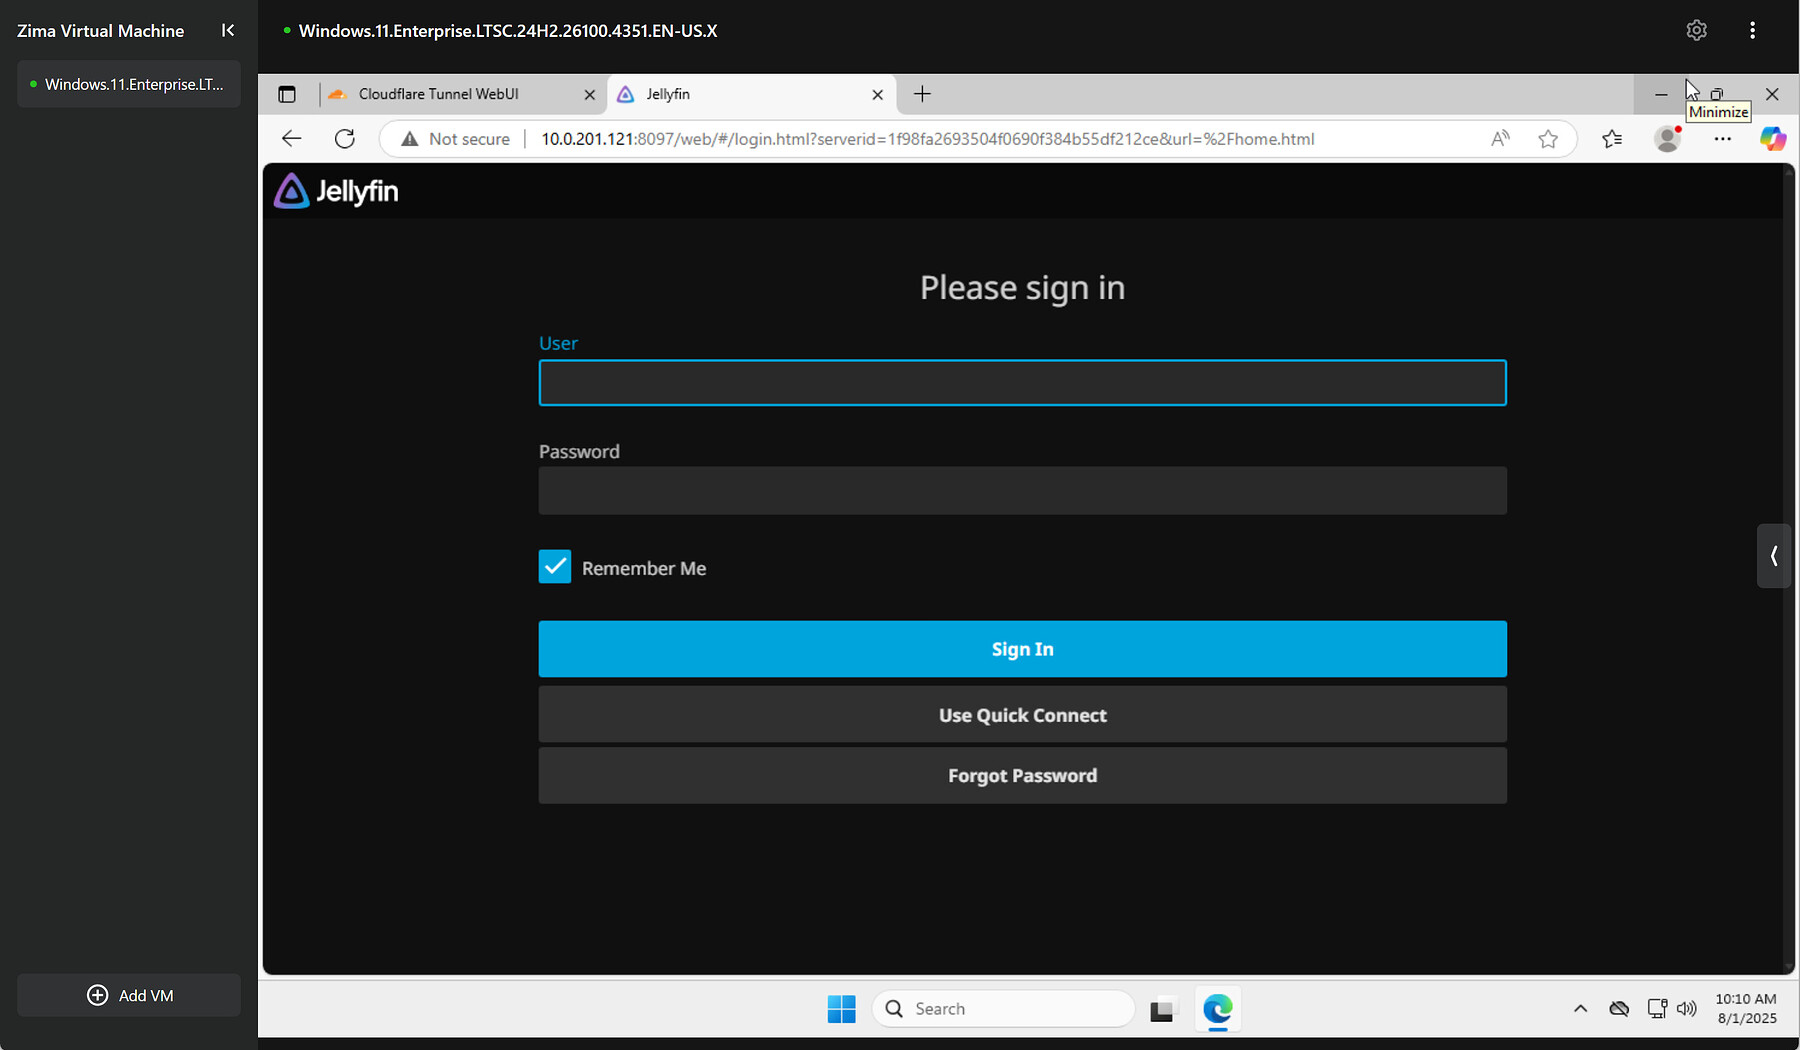The image size is (1800, 1050).
Task: Click the taskbar Search box
Action: pyautogui.click(x=1003, y=1009)
